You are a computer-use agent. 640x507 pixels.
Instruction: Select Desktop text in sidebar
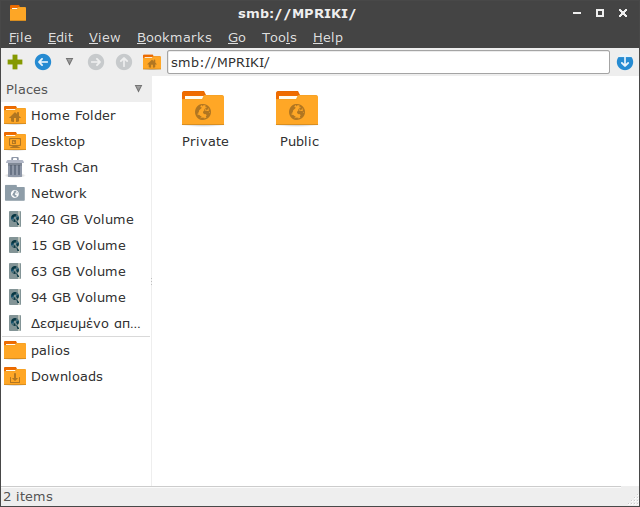pyautogui.click(x=58, y=142)
